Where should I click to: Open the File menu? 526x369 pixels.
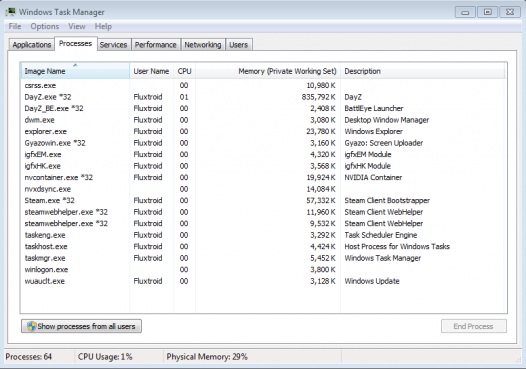pos(15,27)
